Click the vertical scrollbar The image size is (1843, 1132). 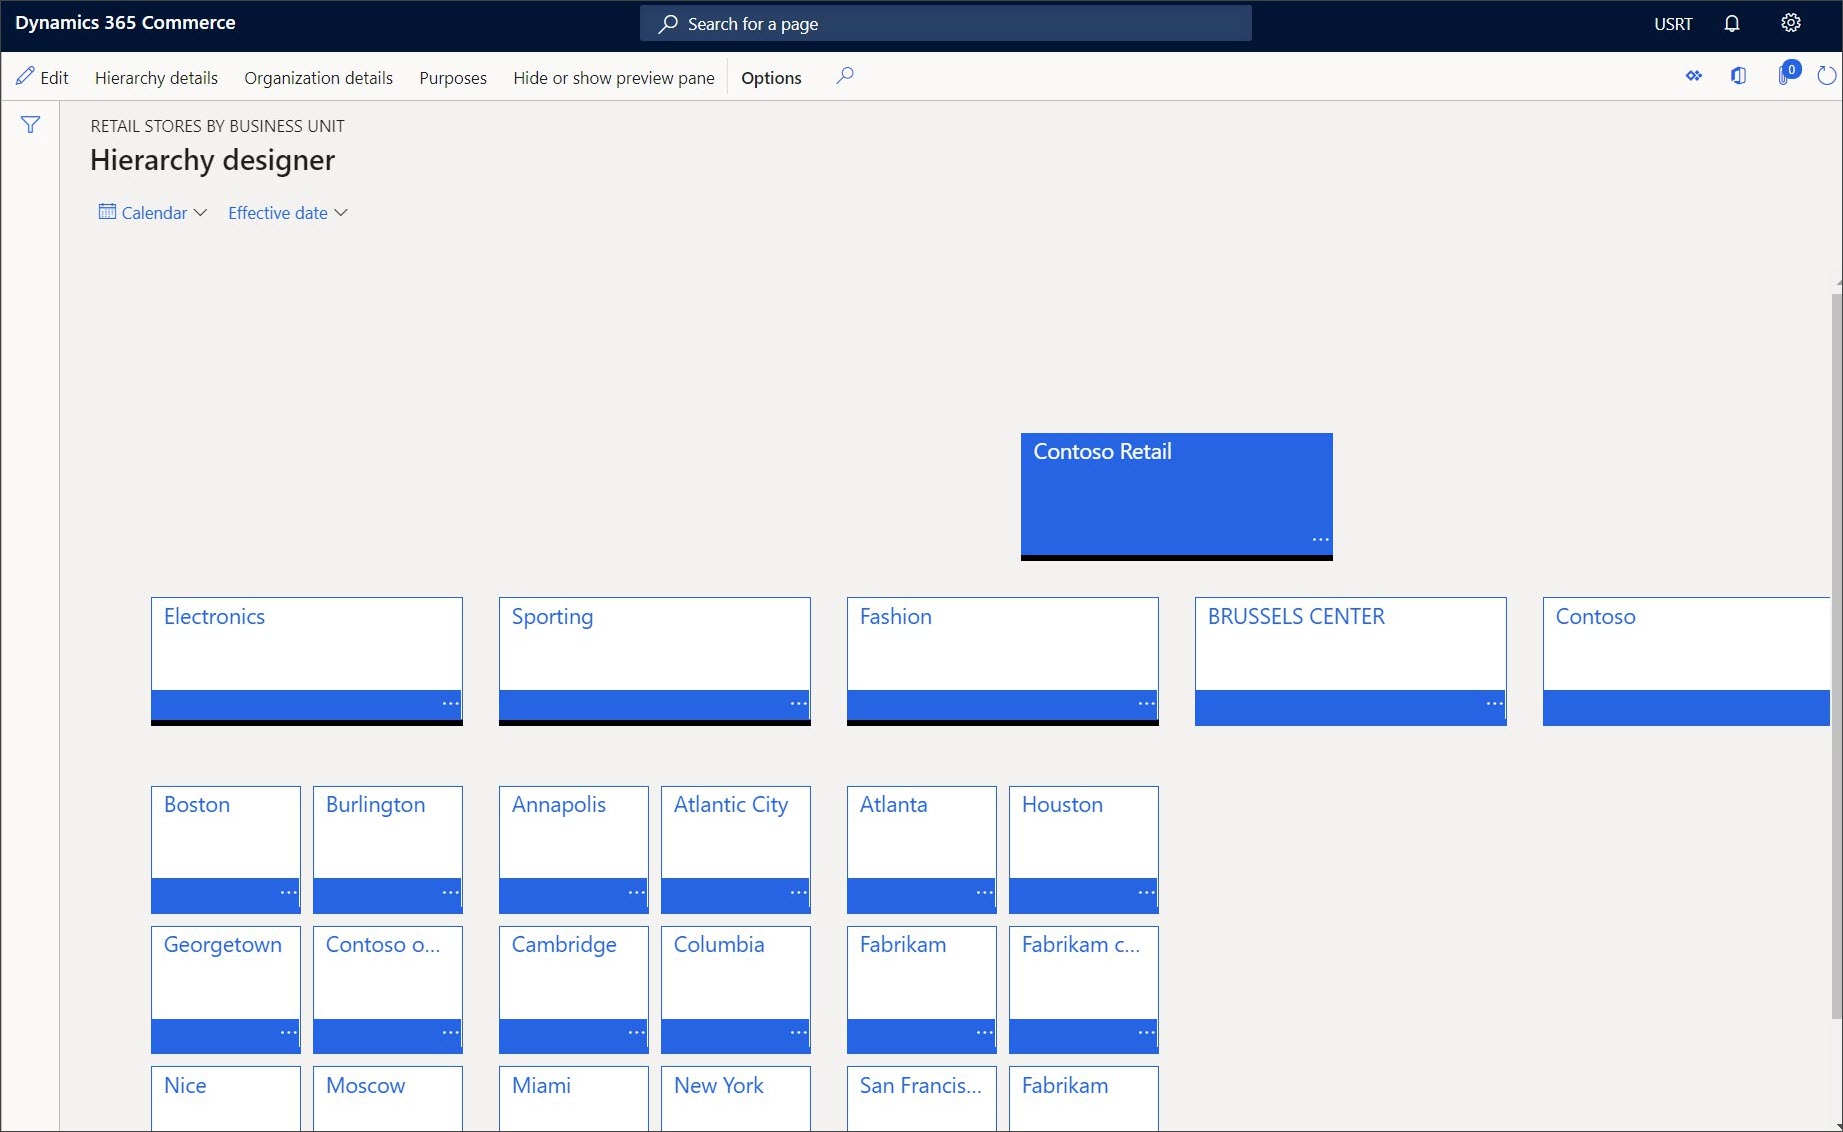tap(1836, 655)
